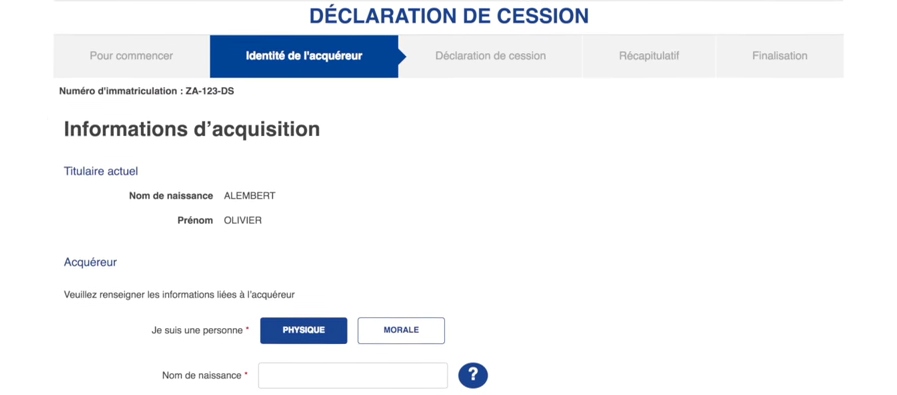Image resolution: width=897 pixels, height=395 pixels.
Task: Open the Récapitulatif step
Action: [x=649, y=56]
